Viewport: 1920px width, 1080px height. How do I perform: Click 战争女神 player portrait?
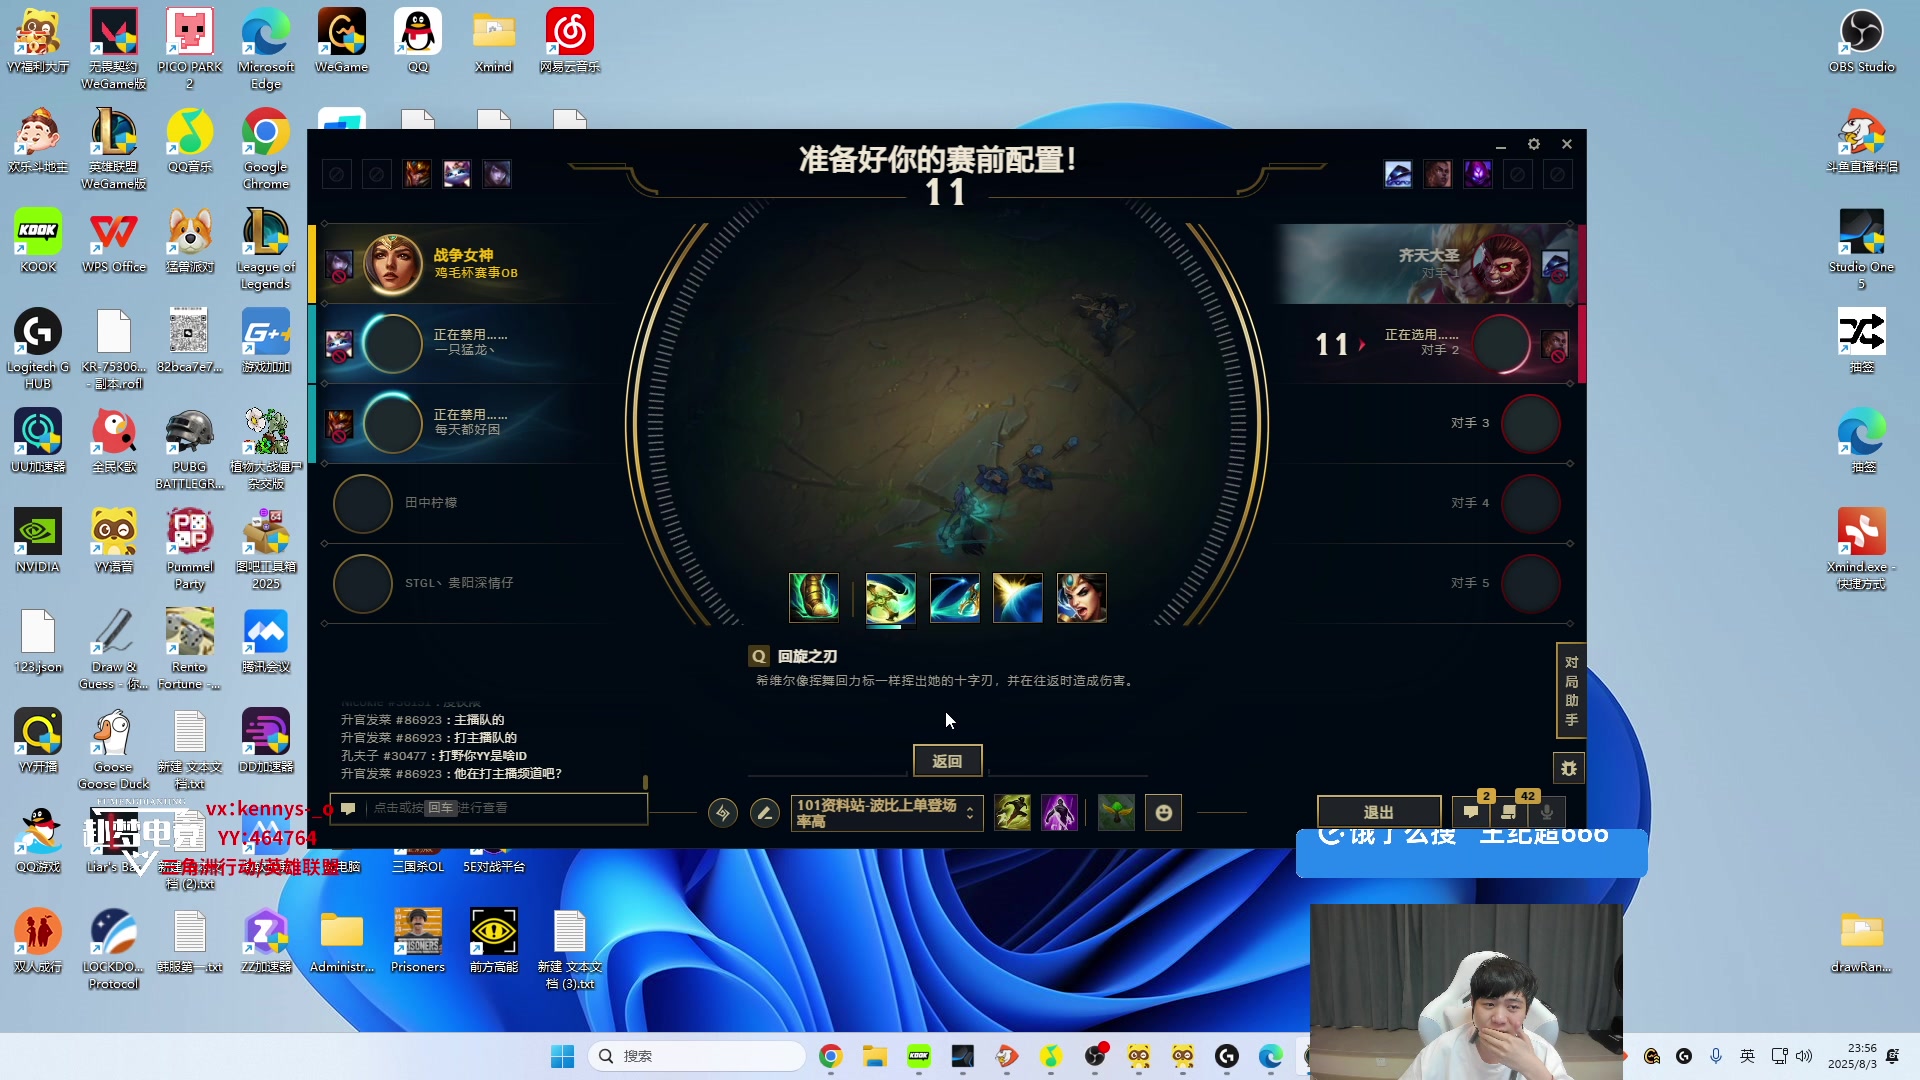[392, 264]
